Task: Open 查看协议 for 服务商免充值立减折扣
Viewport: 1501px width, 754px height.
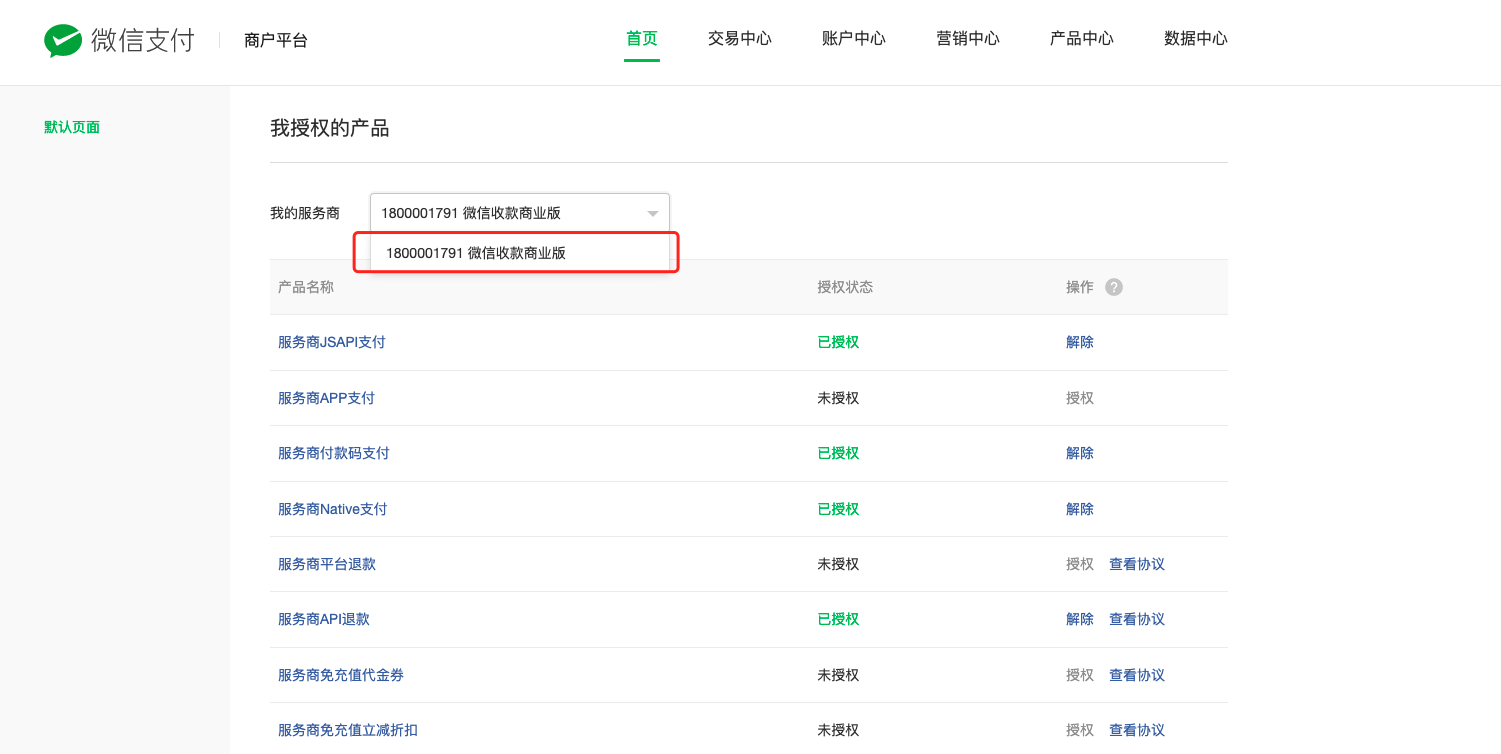Action: tap(1137, 730)
